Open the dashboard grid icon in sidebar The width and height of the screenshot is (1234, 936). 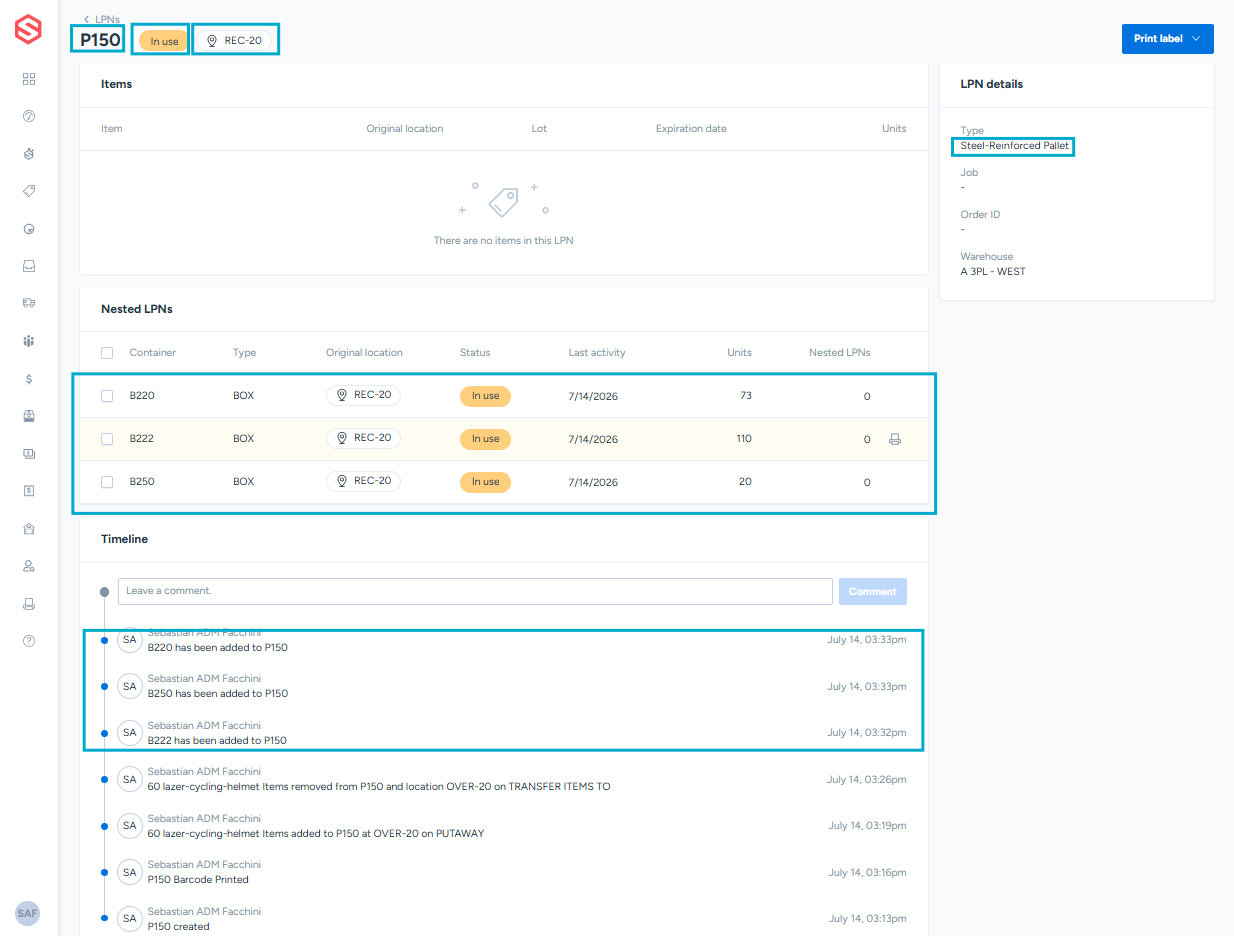tap(29, 78)
